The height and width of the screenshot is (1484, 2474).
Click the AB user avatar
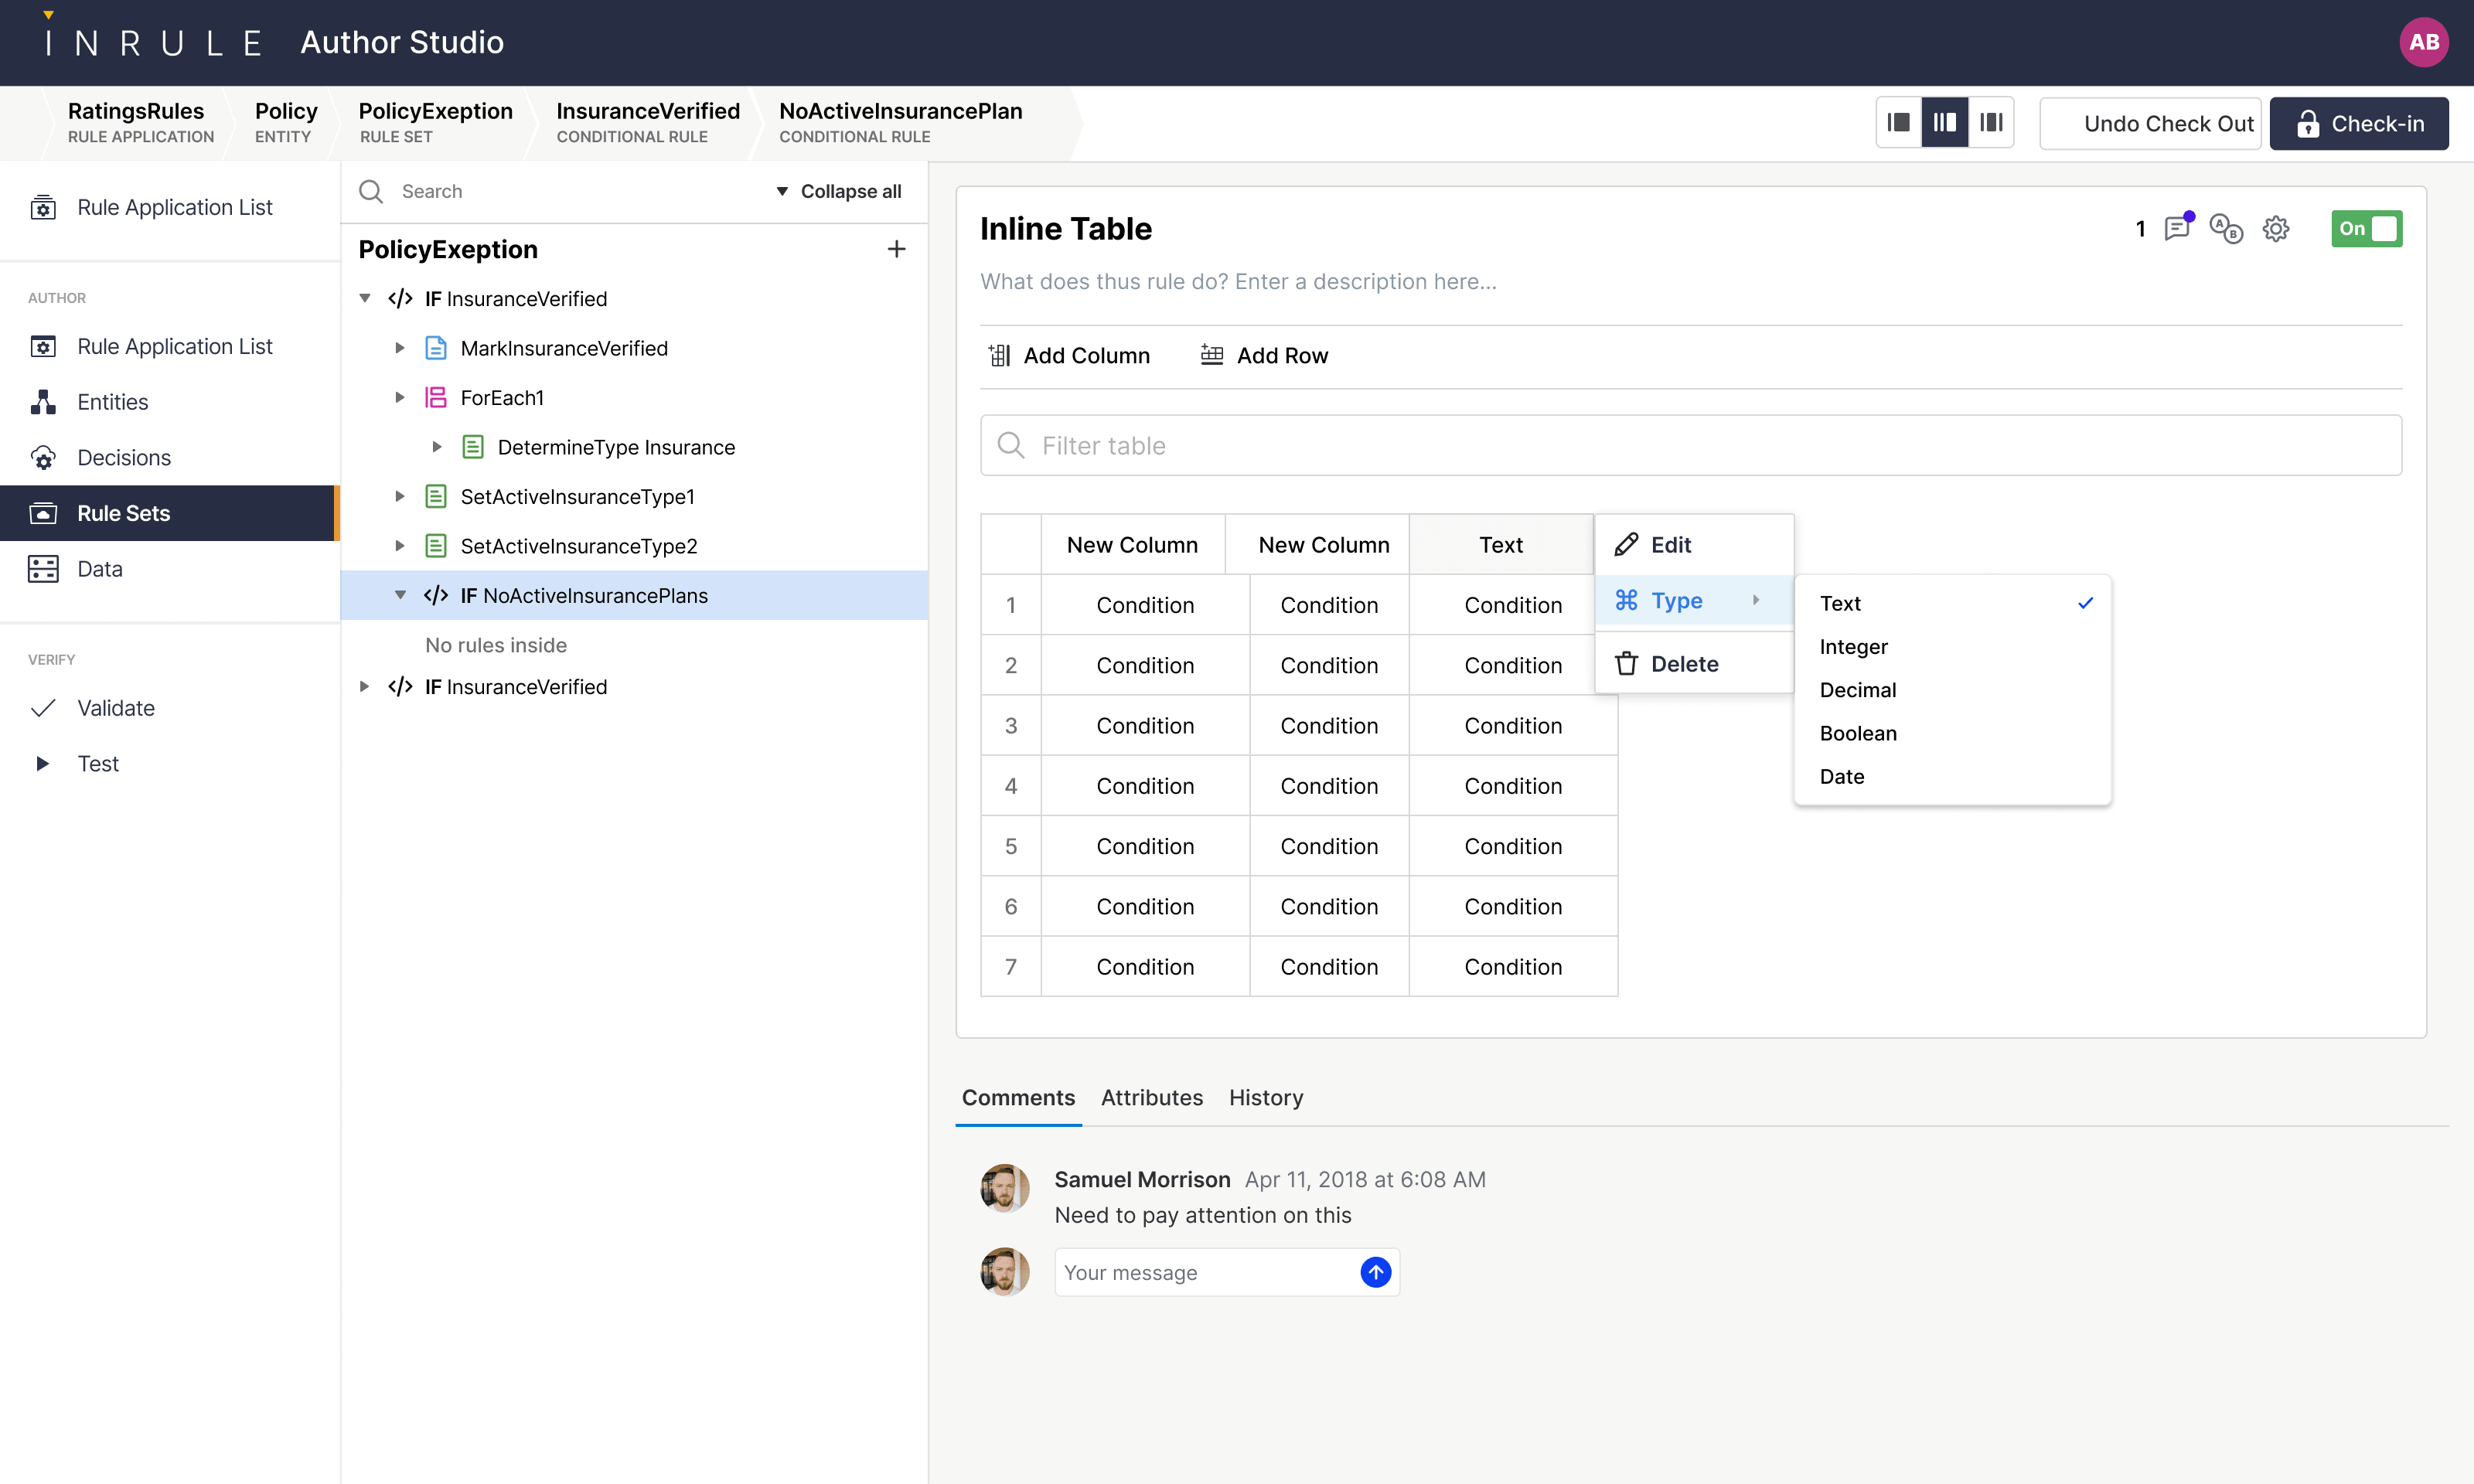(2424, 42)
